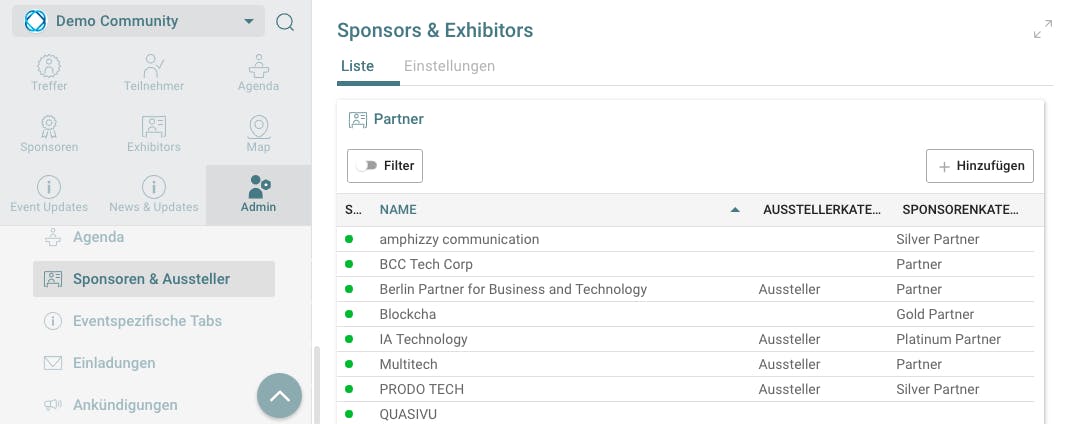The width and height of the screenshot is (1070, 424).
Task: Go to Teilnehmer section icon
Action: coord(154,67)
